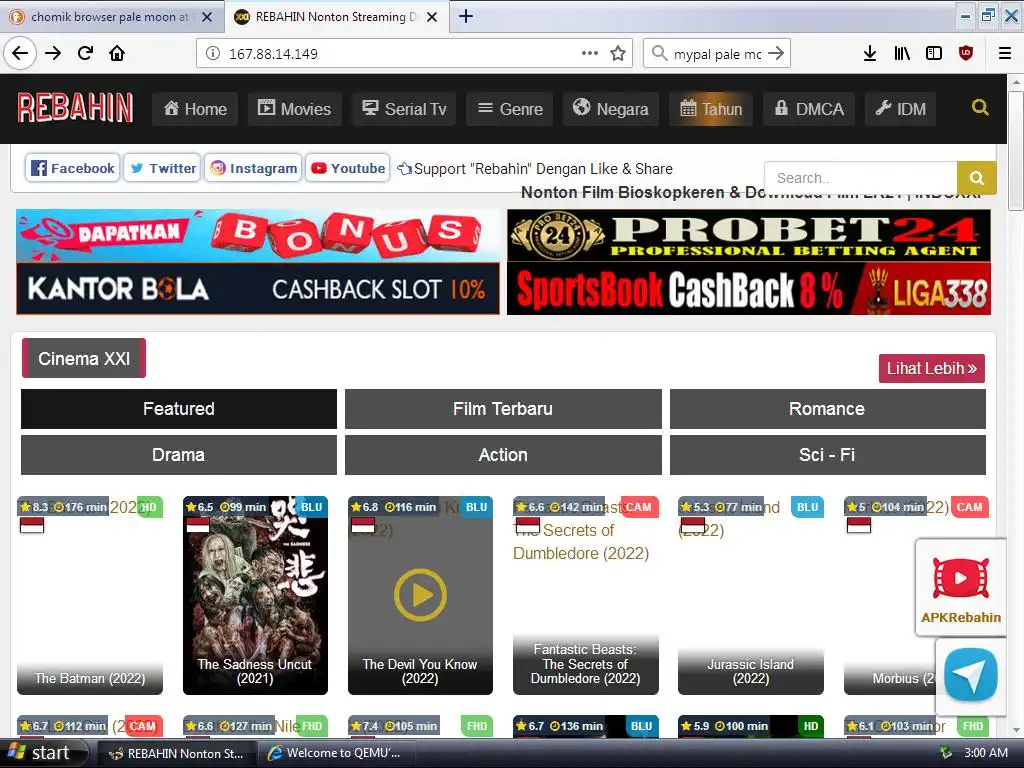Select the Featured tab
This screenshot has height=768, width=1024.
[x=179, y=409]
